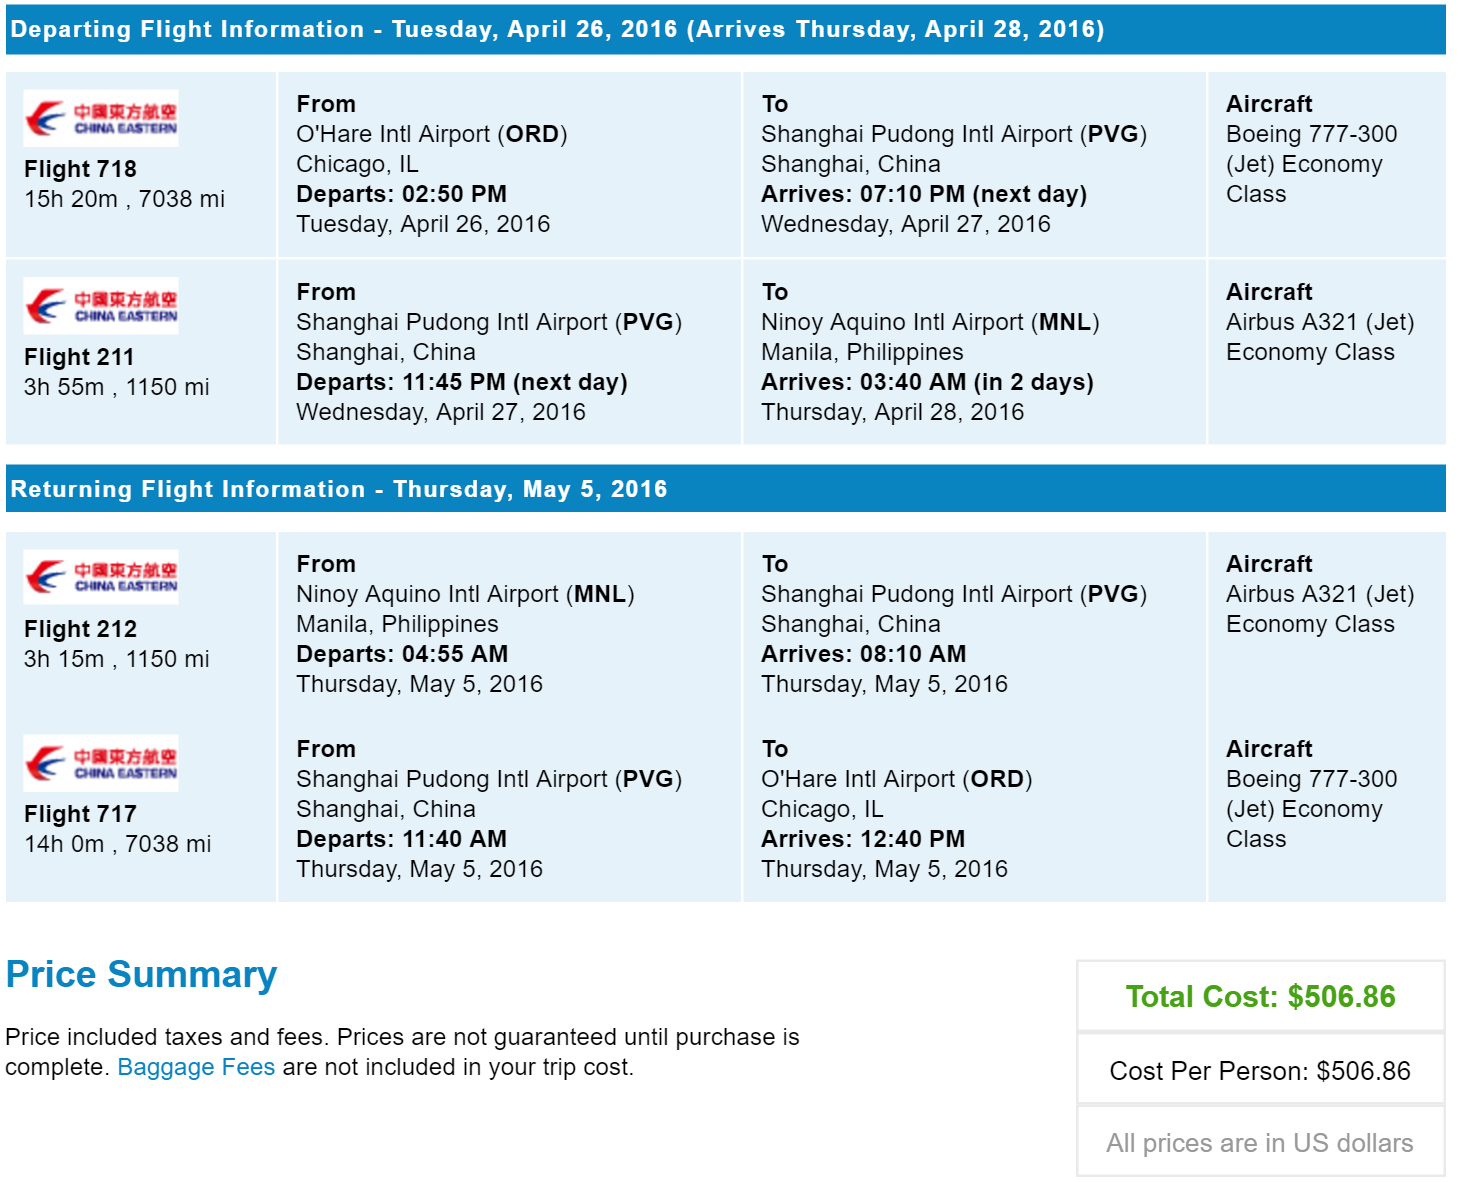1458x1182 pixels.
Task: Select the Flight 717 label
Action: [x=80, y=814]
